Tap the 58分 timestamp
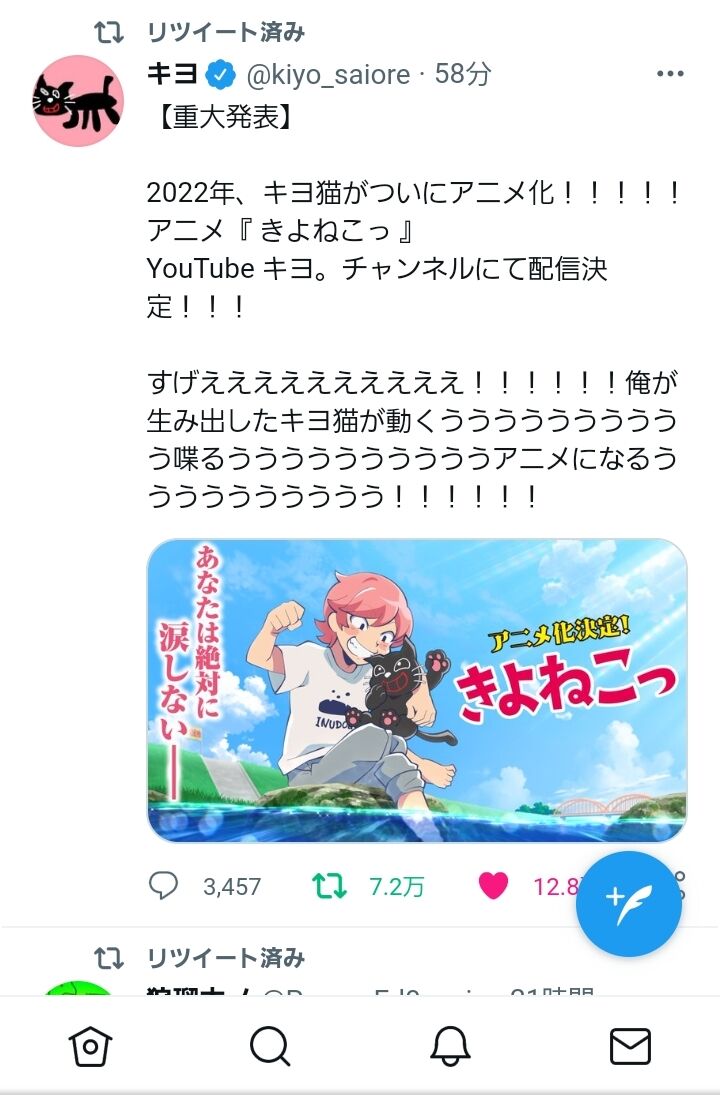The width and height of the screenshot is (720, 1095). pos(463,74)
